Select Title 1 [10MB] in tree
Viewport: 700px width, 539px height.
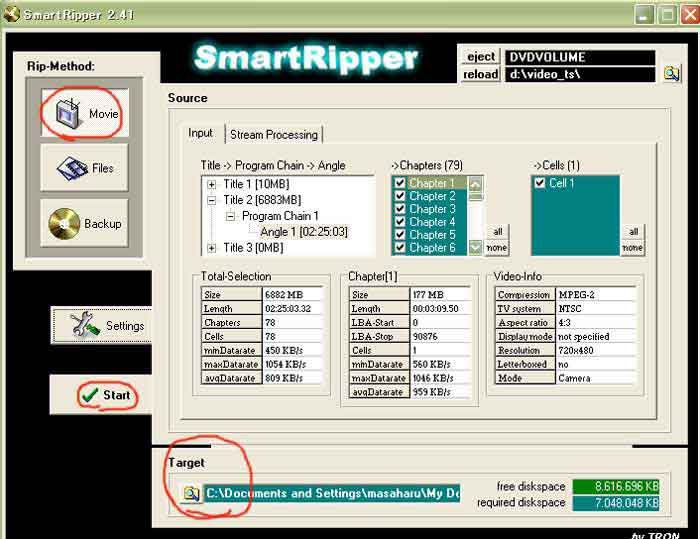tap(256, 184)
